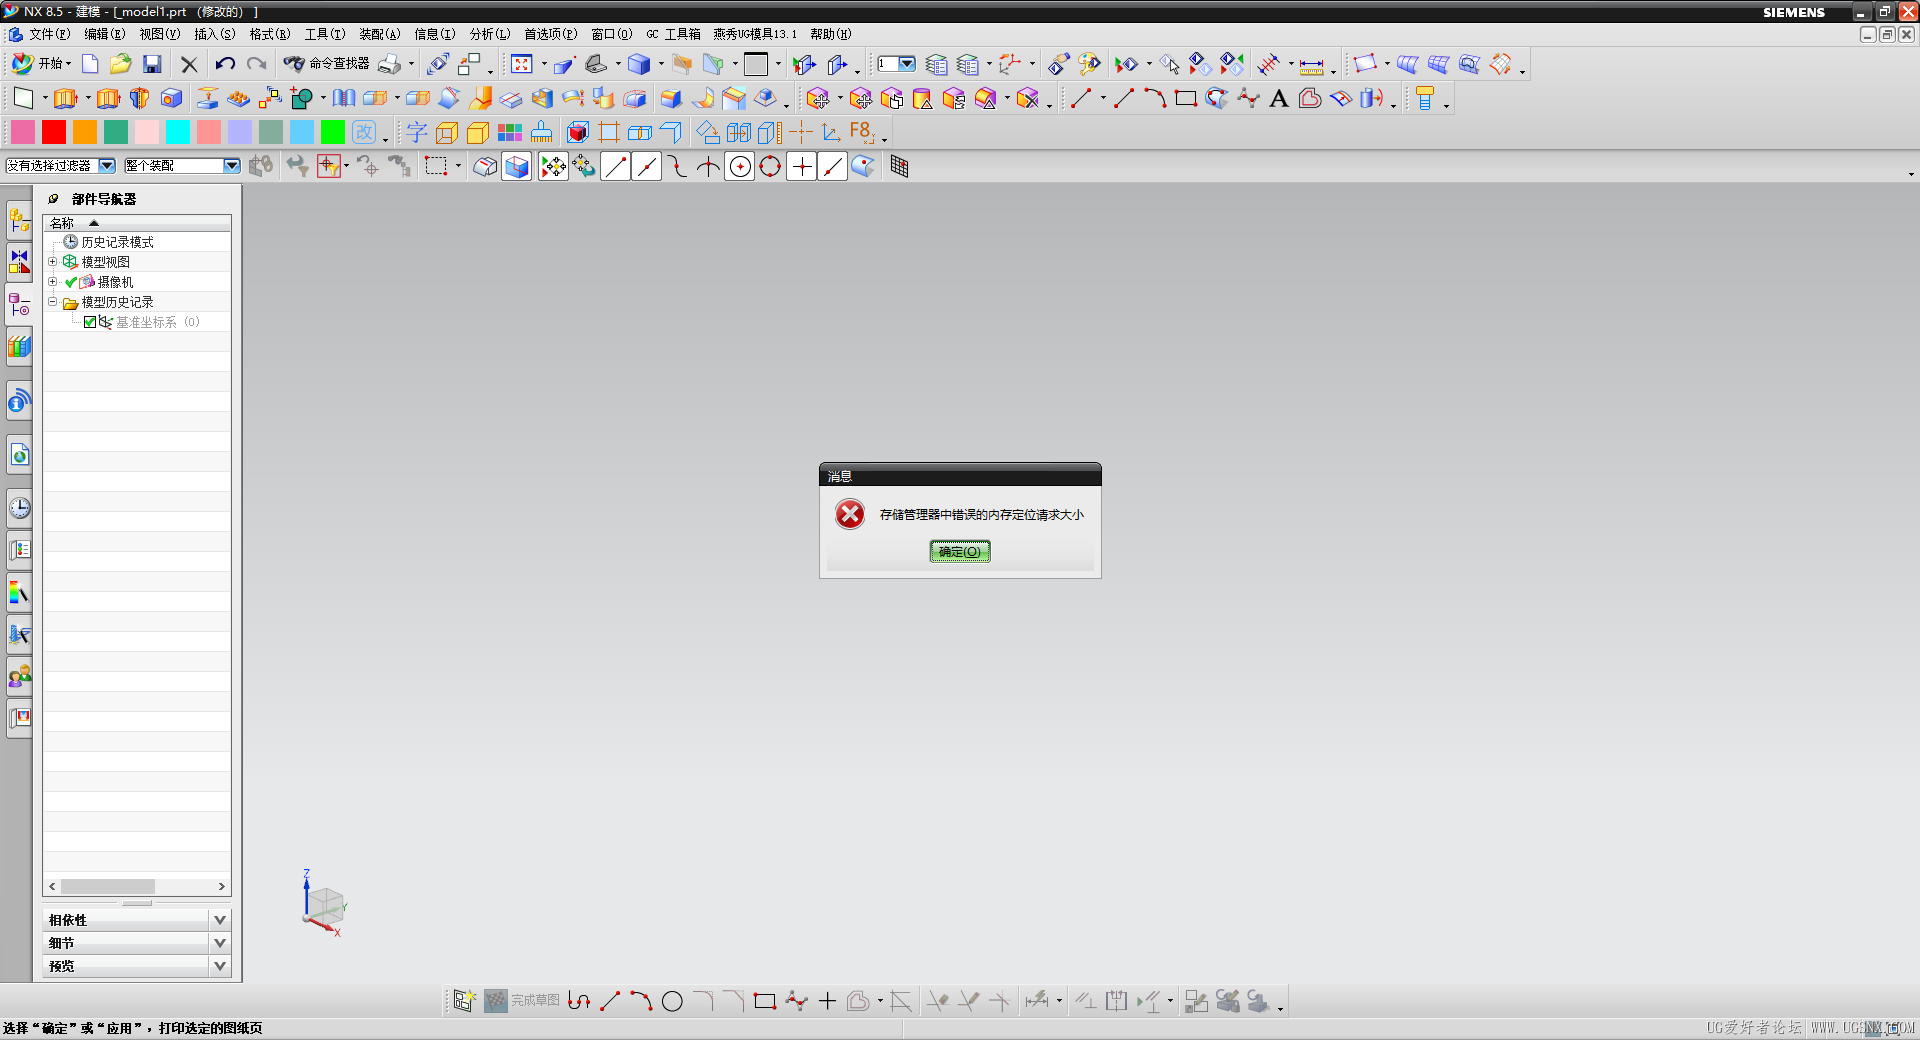Expand the 相依性 panel

tap(137, 920)
